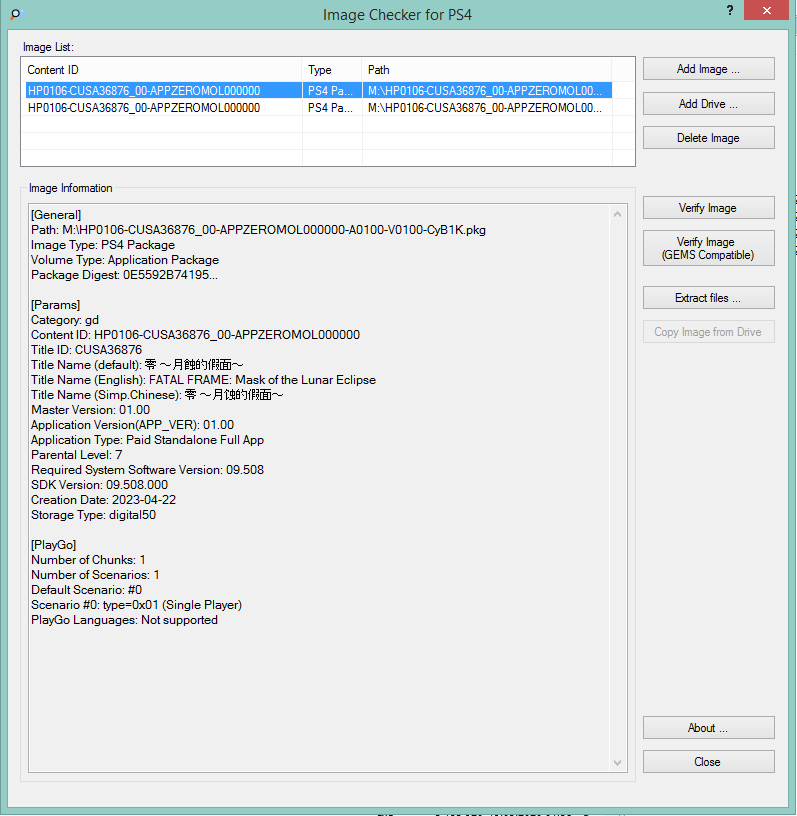Click the SDK Version: 09.508.000 line
Screen dimensions: 797x816
[99, 485]
